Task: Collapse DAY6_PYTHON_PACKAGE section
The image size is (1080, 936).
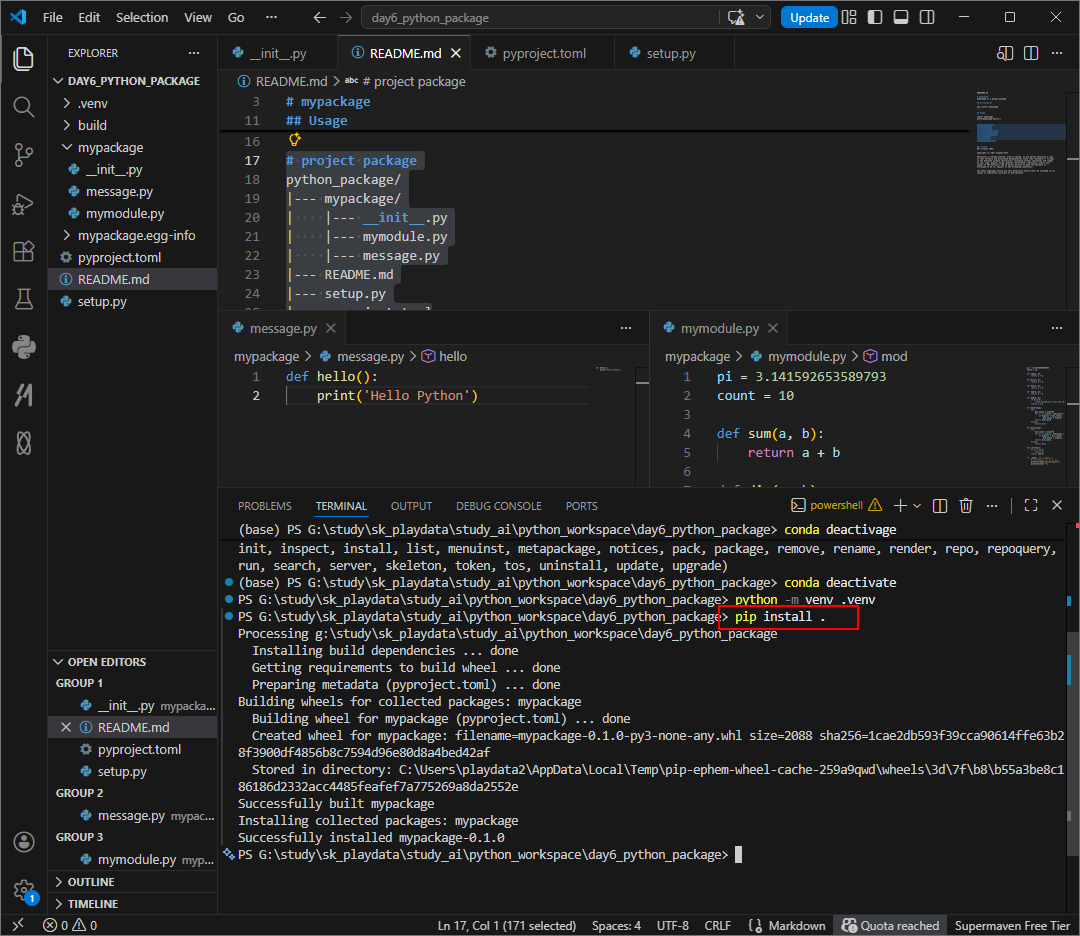Action: point(132,81)
